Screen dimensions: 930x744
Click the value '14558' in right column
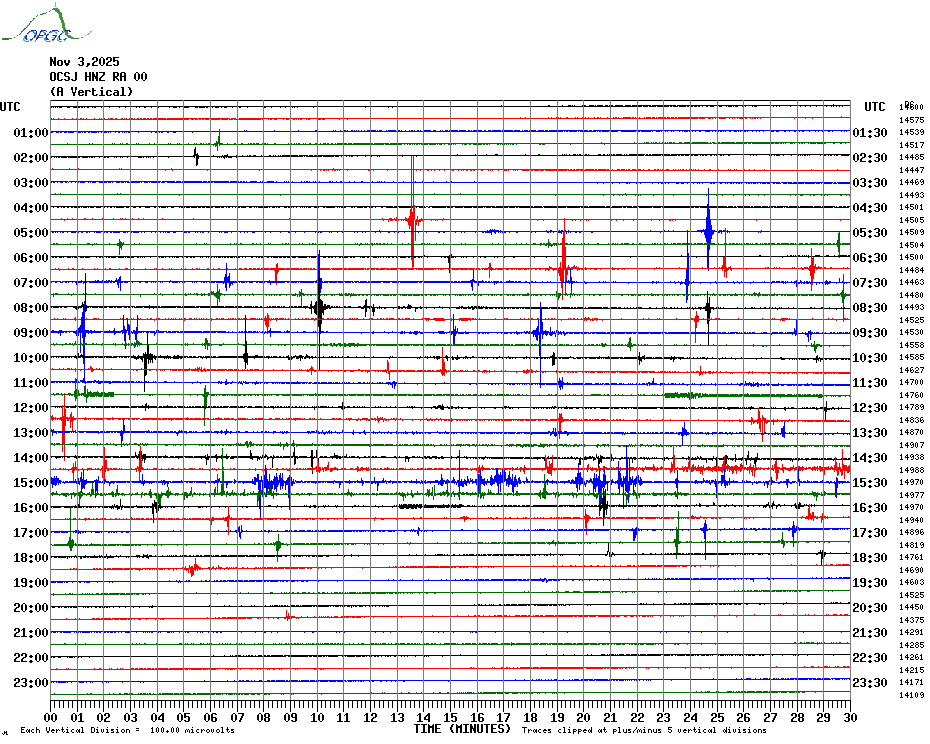click(x=912, y=345)
